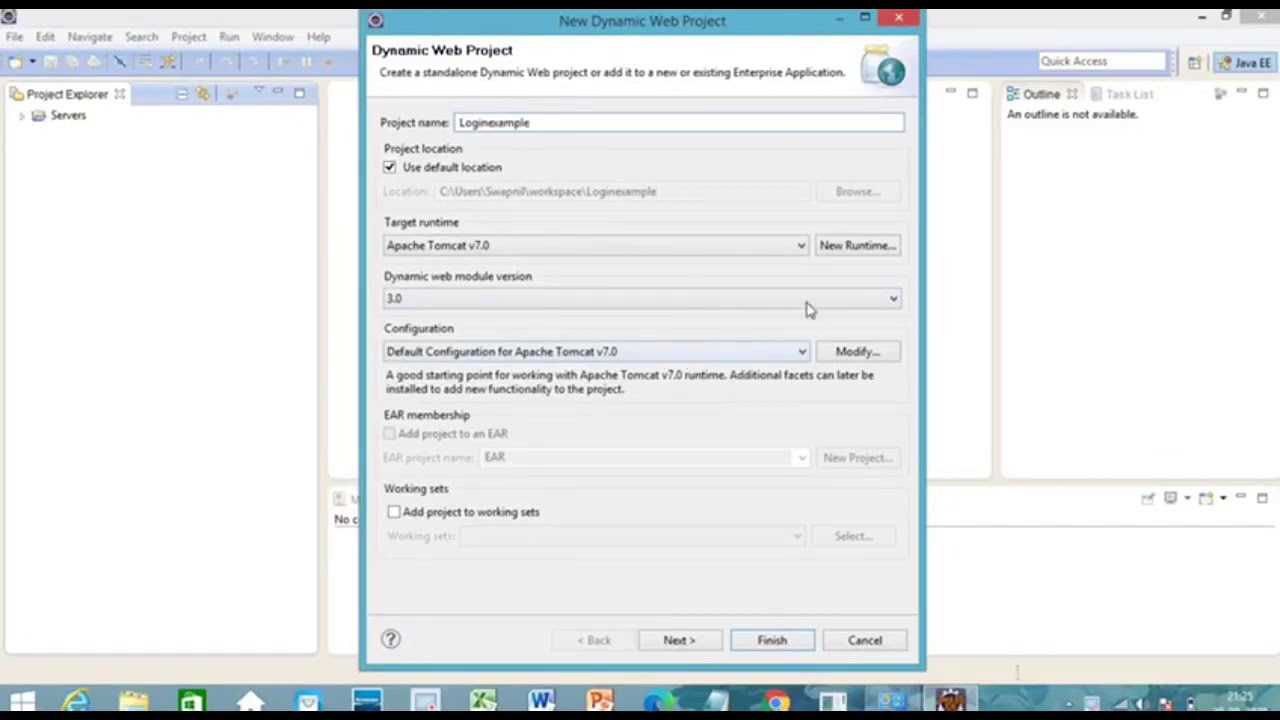Open Configuration dropdown for Apache Tomcat
This screenshot has width=1280, height=720.
pyautogui.click(x=597, y=351)
